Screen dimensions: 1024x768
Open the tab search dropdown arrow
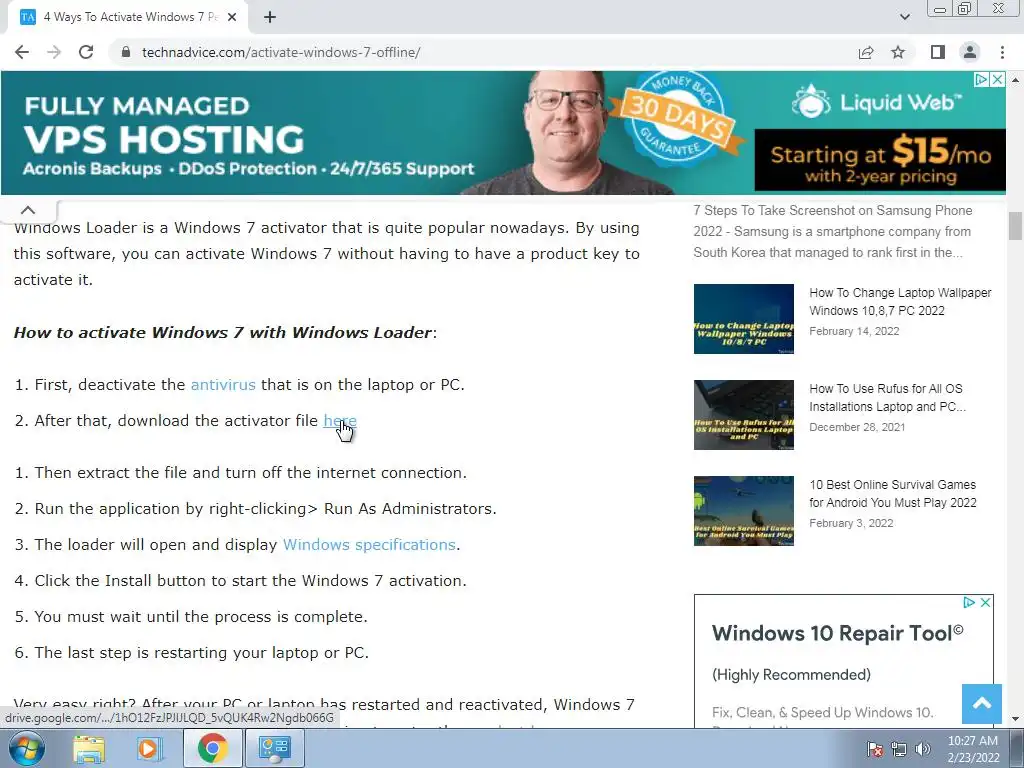point(904,17)
